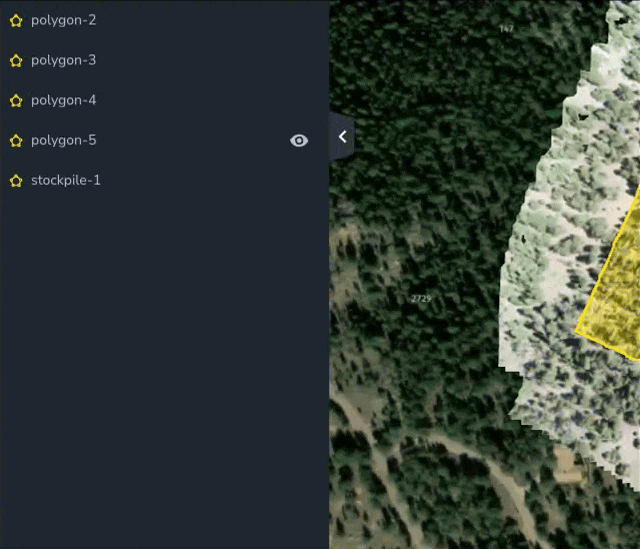Collapse the sidebar with the left chevron

(342, 137)
